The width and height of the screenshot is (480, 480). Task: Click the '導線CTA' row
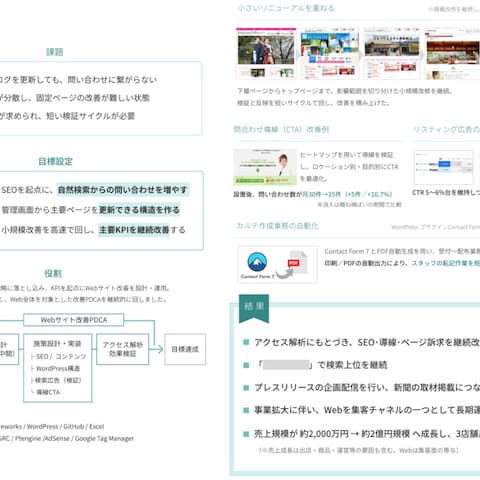click(46, 392)
